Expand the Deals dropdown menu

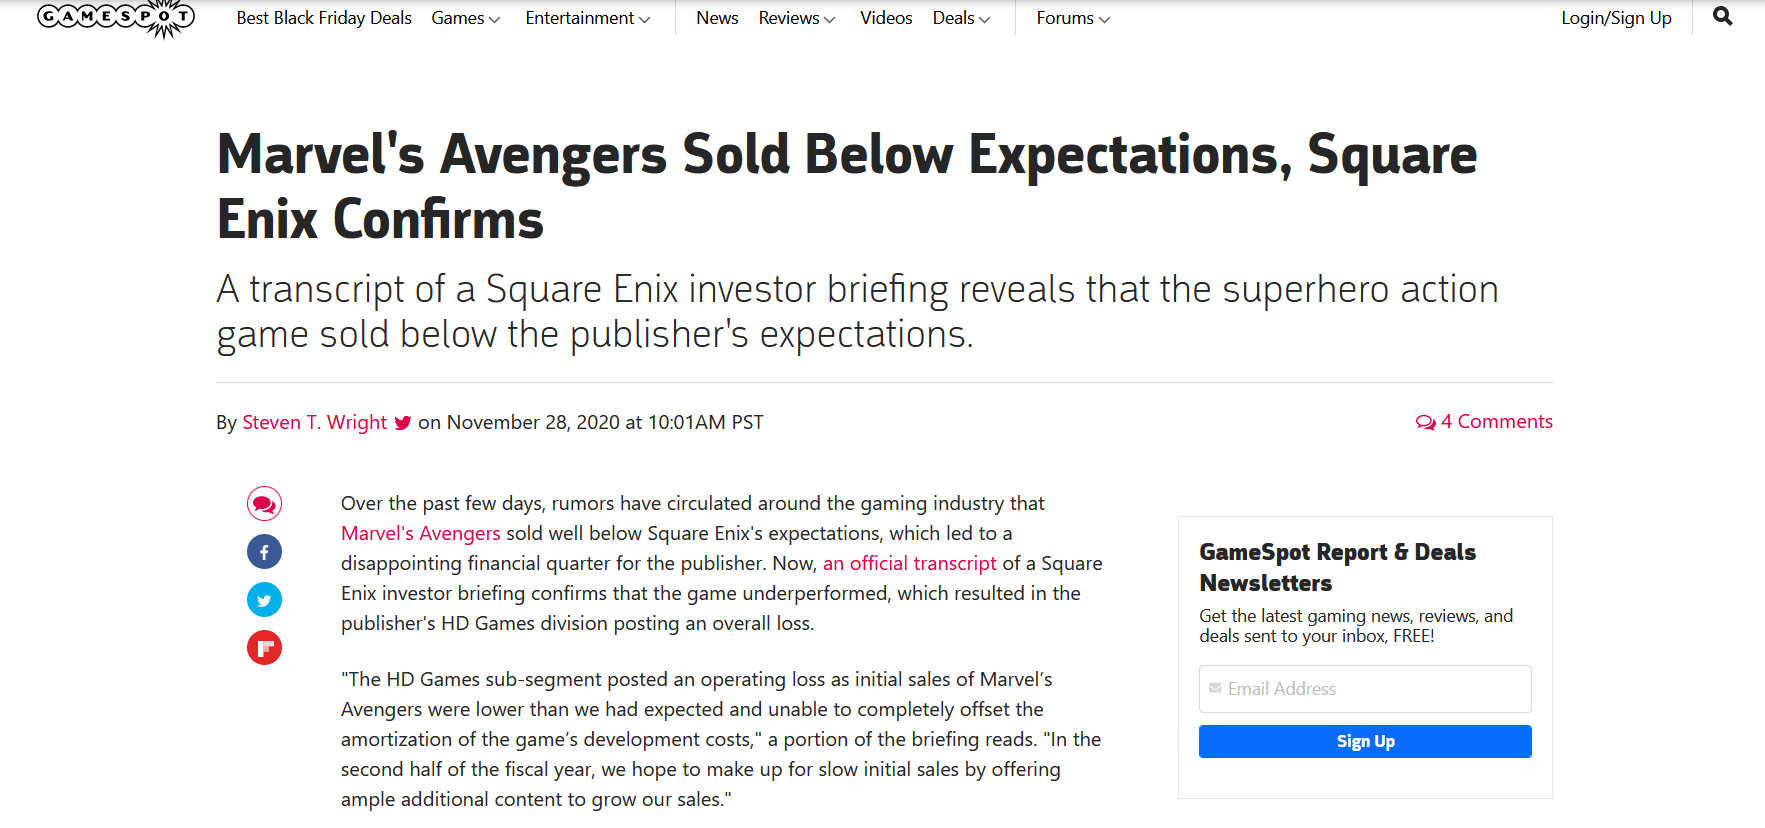point(961,18)
